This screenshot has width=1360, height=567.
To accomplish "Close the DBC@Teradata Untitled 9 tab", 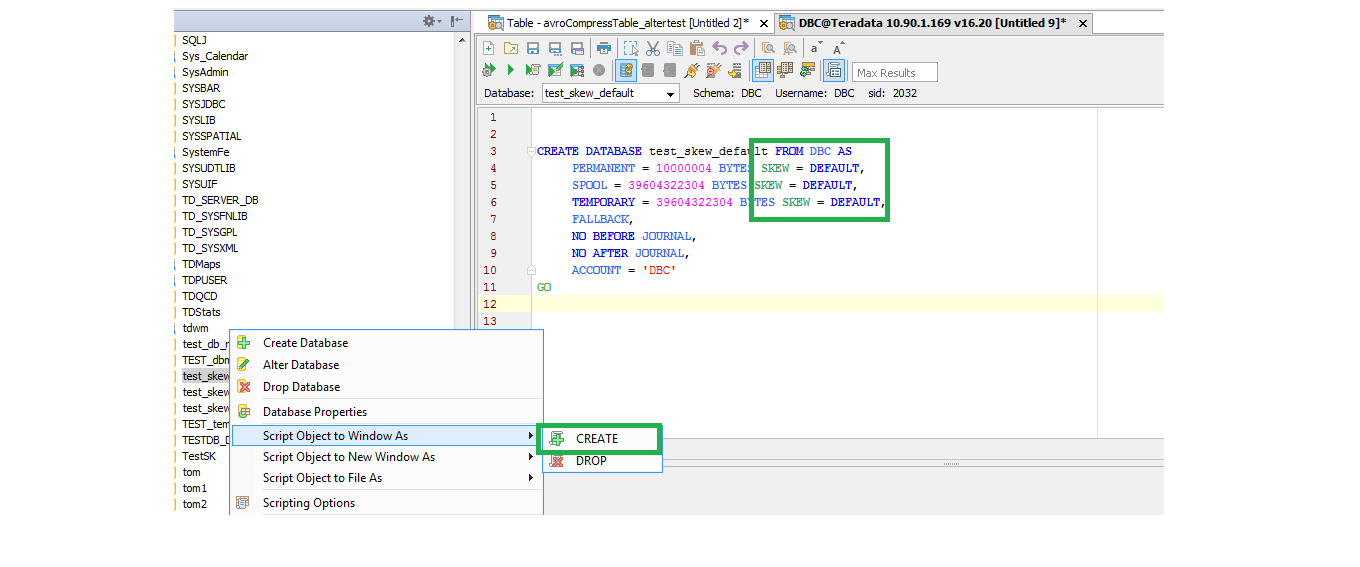I will (1081, 23).
